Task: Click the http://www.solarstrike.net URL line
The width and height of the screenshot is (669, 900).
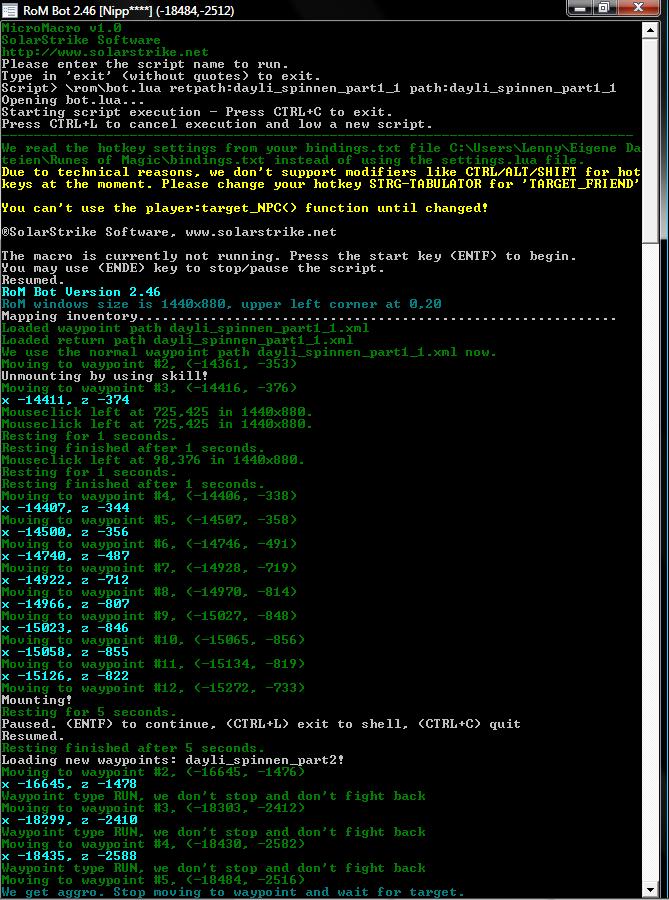Action: tap(105, 52)
